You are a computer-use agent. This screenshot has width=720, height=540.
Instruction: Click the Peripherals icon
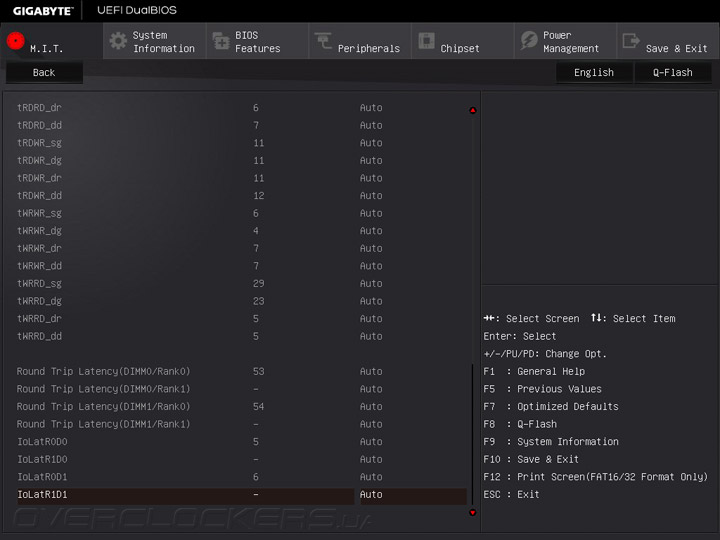tap(323, 41)
